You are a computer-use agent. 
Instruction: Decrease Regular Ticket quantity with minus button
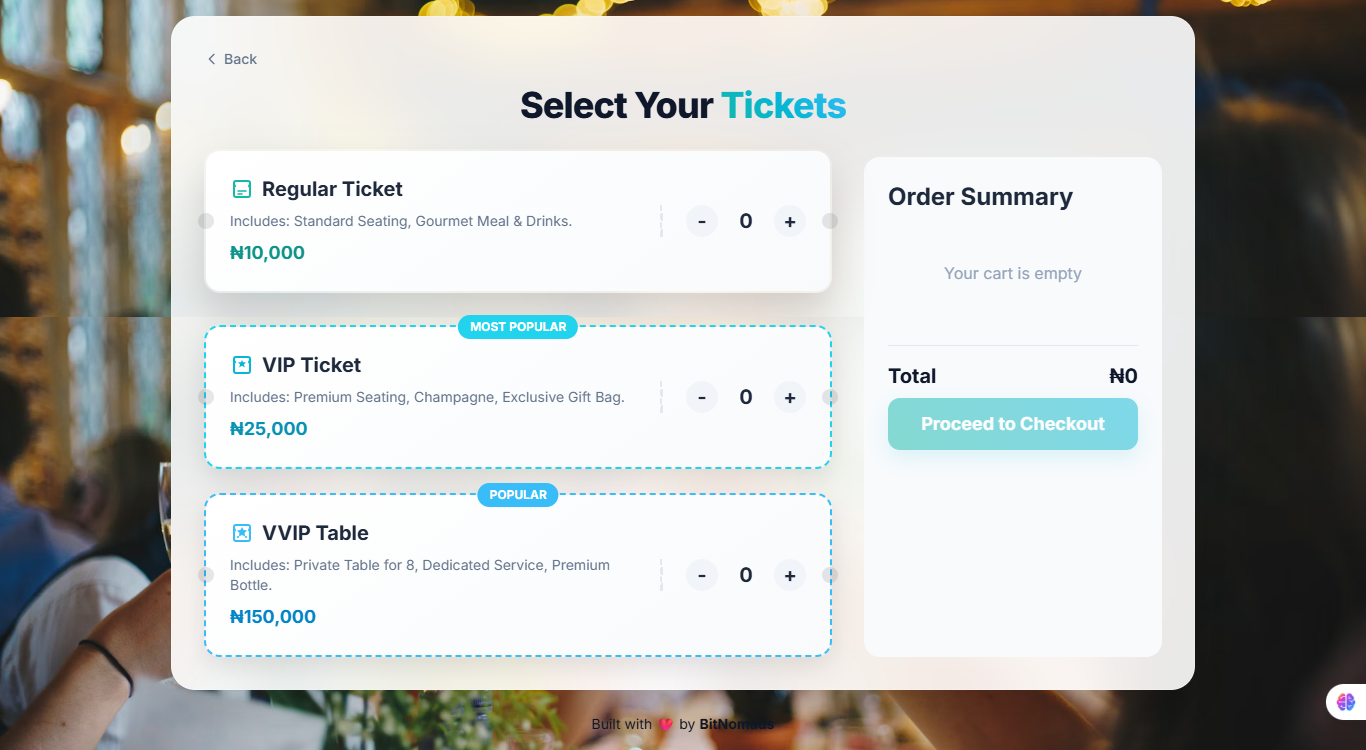701,221
